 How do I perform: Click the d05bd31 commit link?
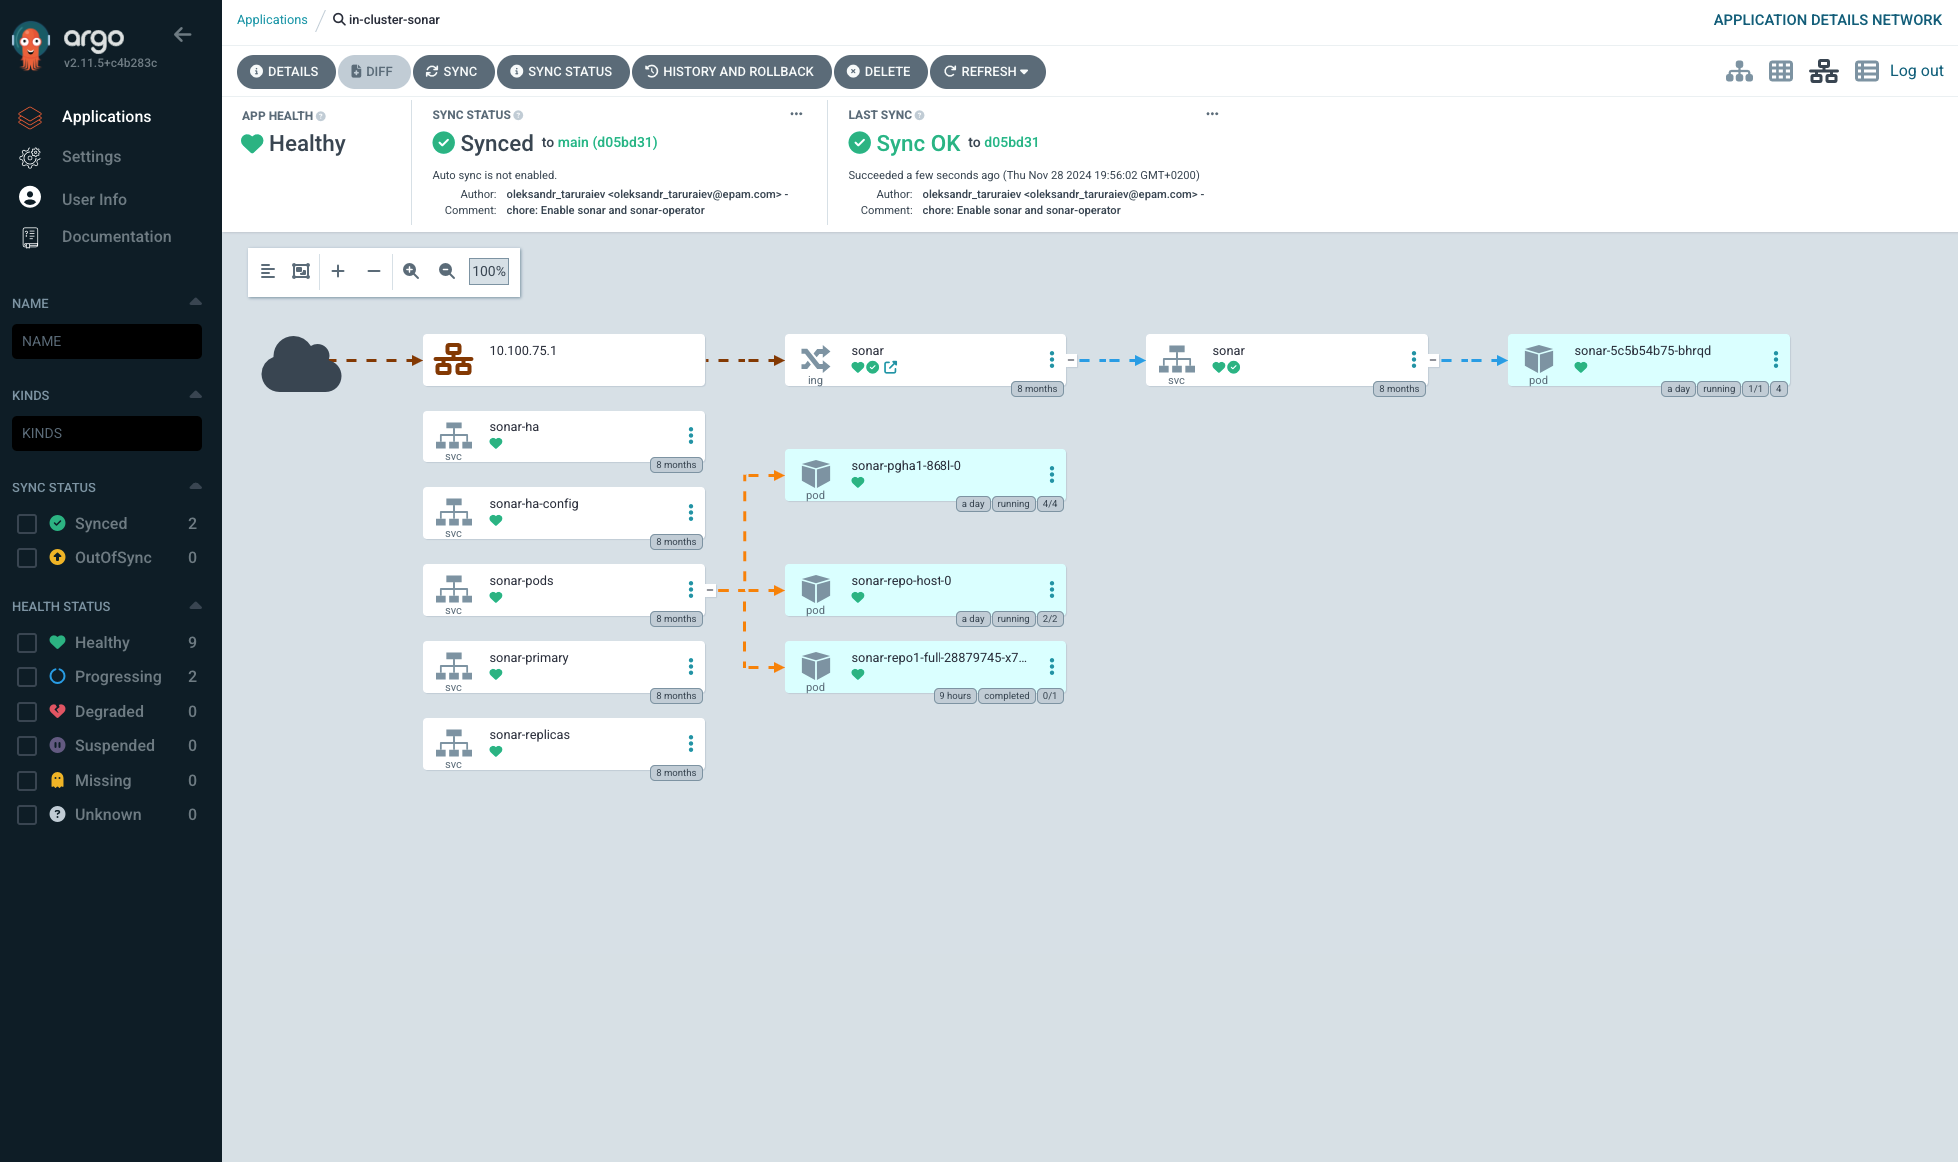(1011, 142)
